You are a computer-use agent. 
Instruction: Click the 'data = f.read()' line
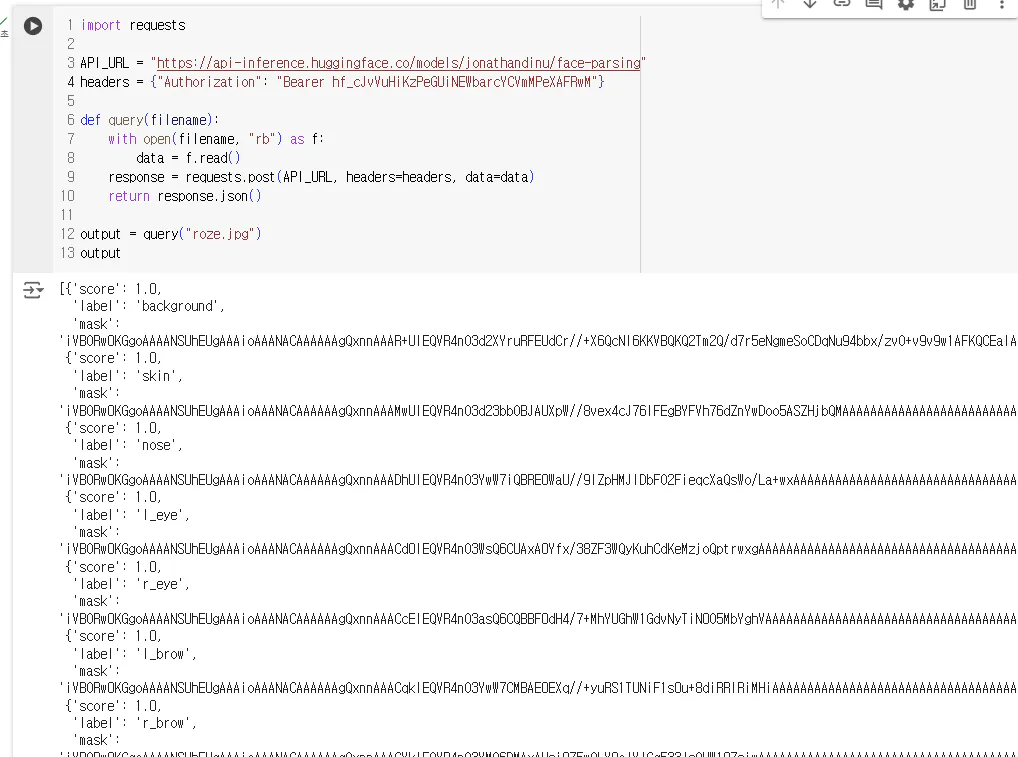coord(188,158)
